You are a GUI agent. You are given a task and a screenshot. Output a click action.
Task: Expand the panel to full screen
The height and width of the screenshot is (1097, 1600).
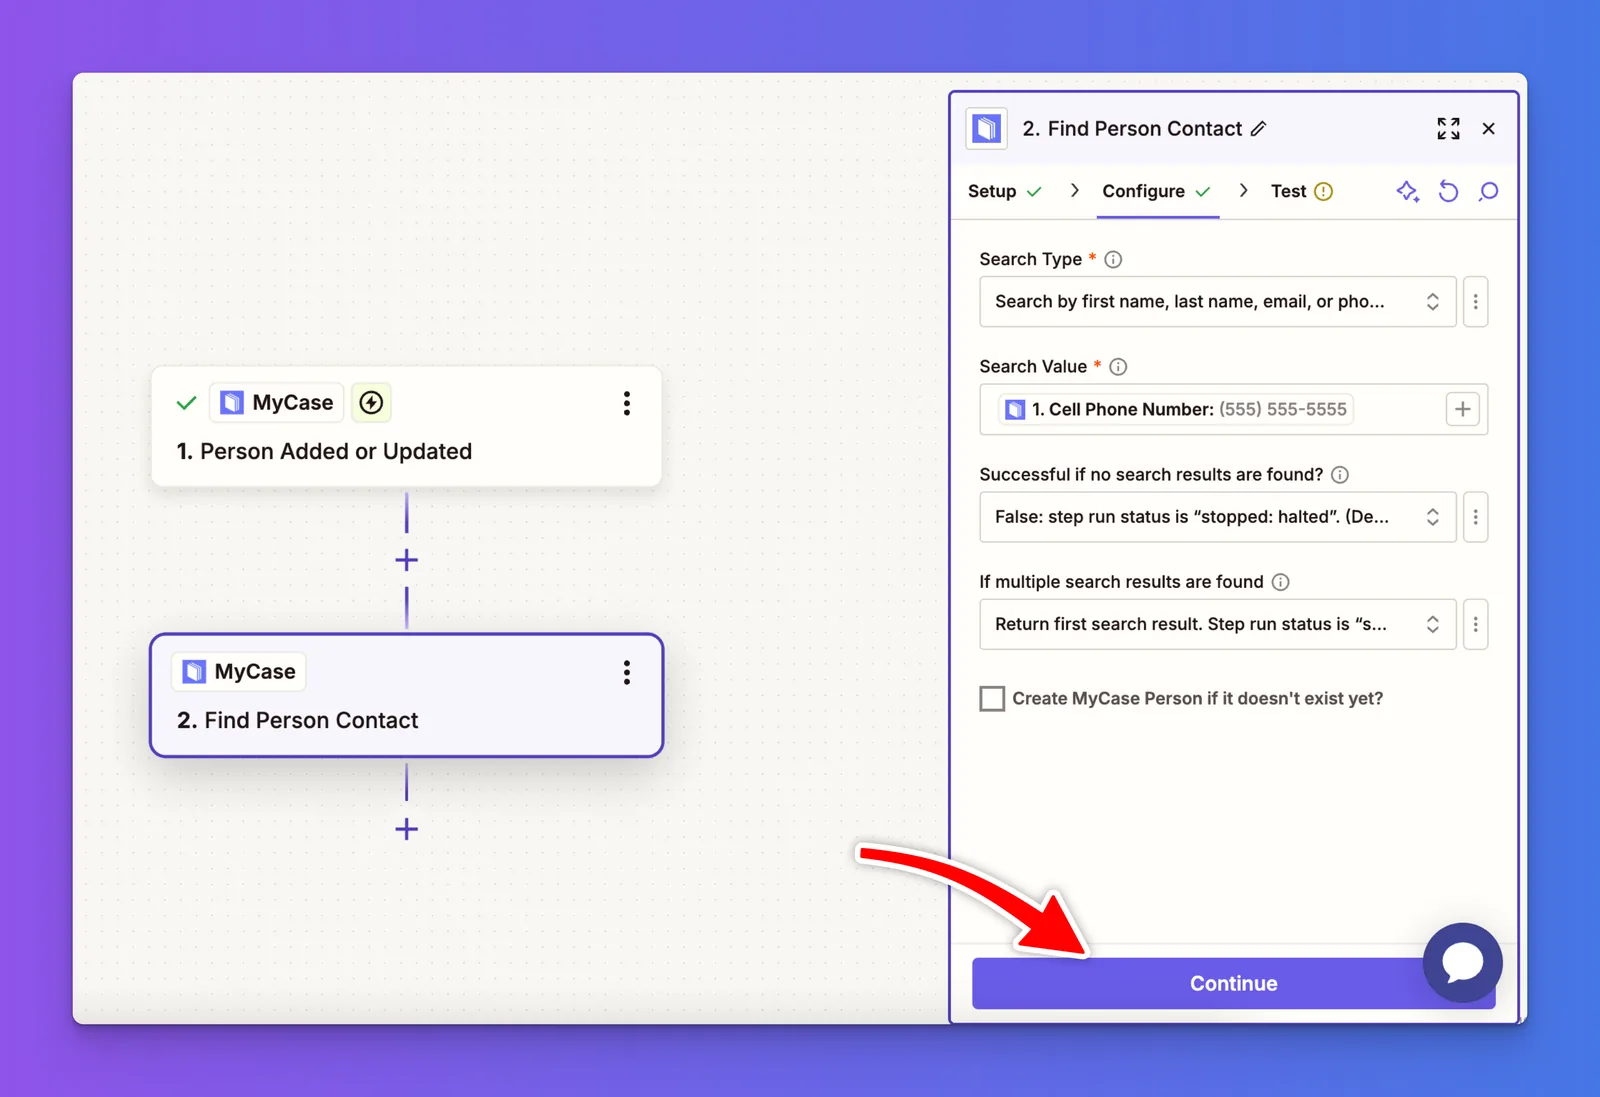coord(1448,128)
